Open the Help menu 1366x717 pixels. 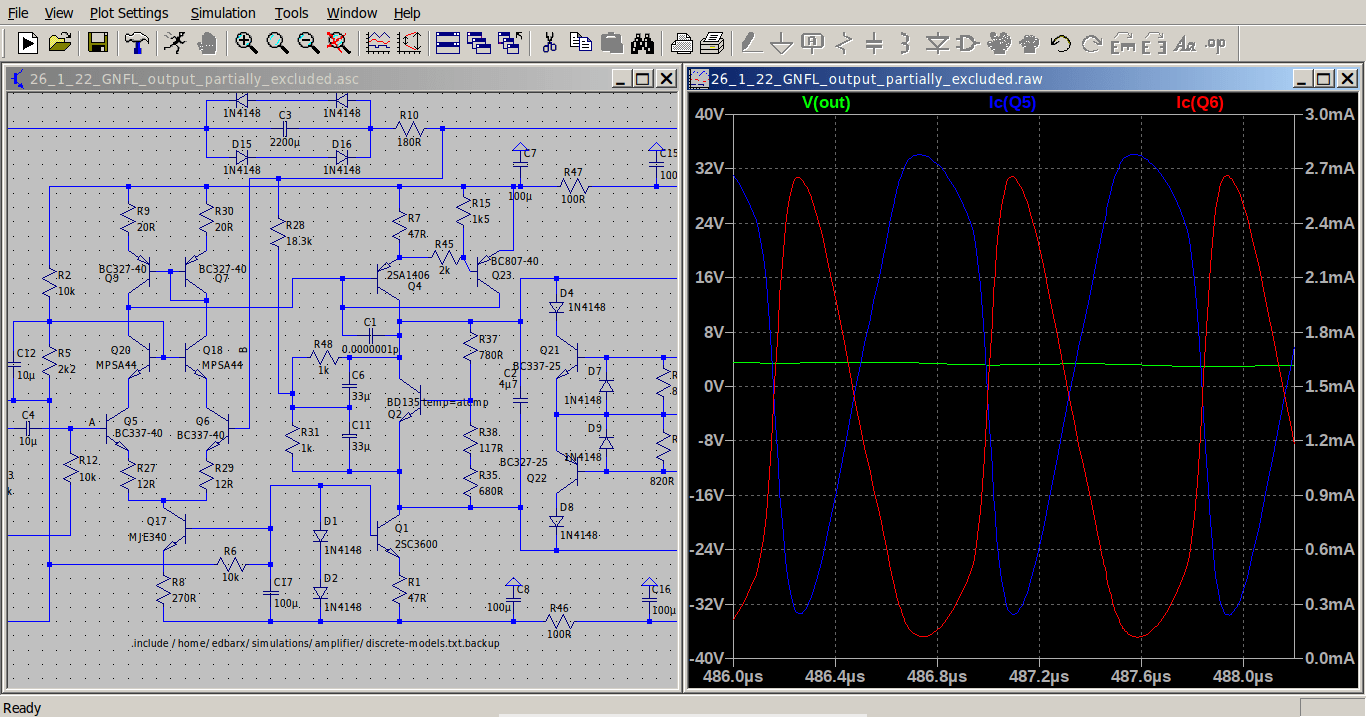tap(407, 13)
